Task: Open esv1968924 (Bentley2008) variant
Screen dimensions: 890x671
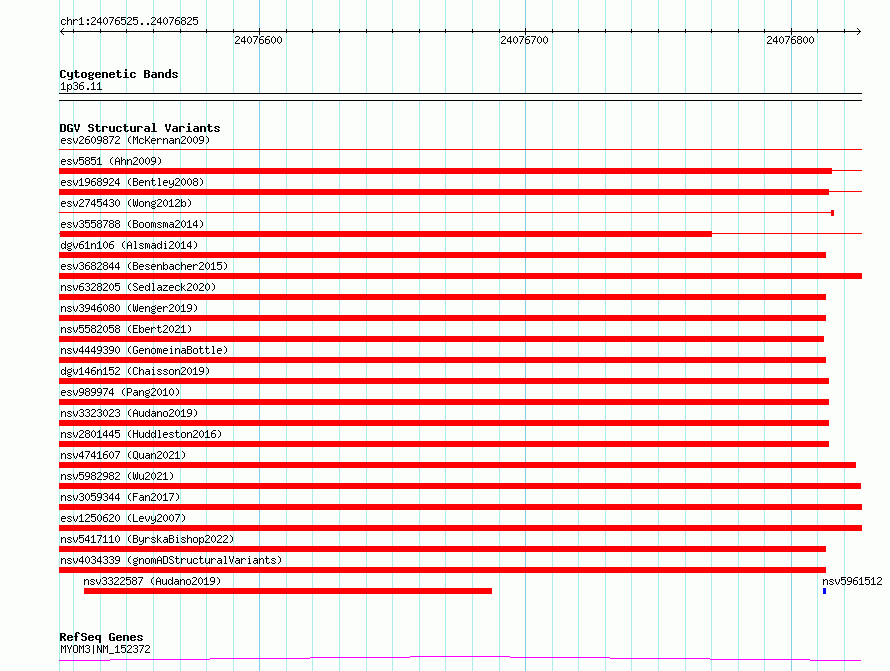Action: [132, 182]
